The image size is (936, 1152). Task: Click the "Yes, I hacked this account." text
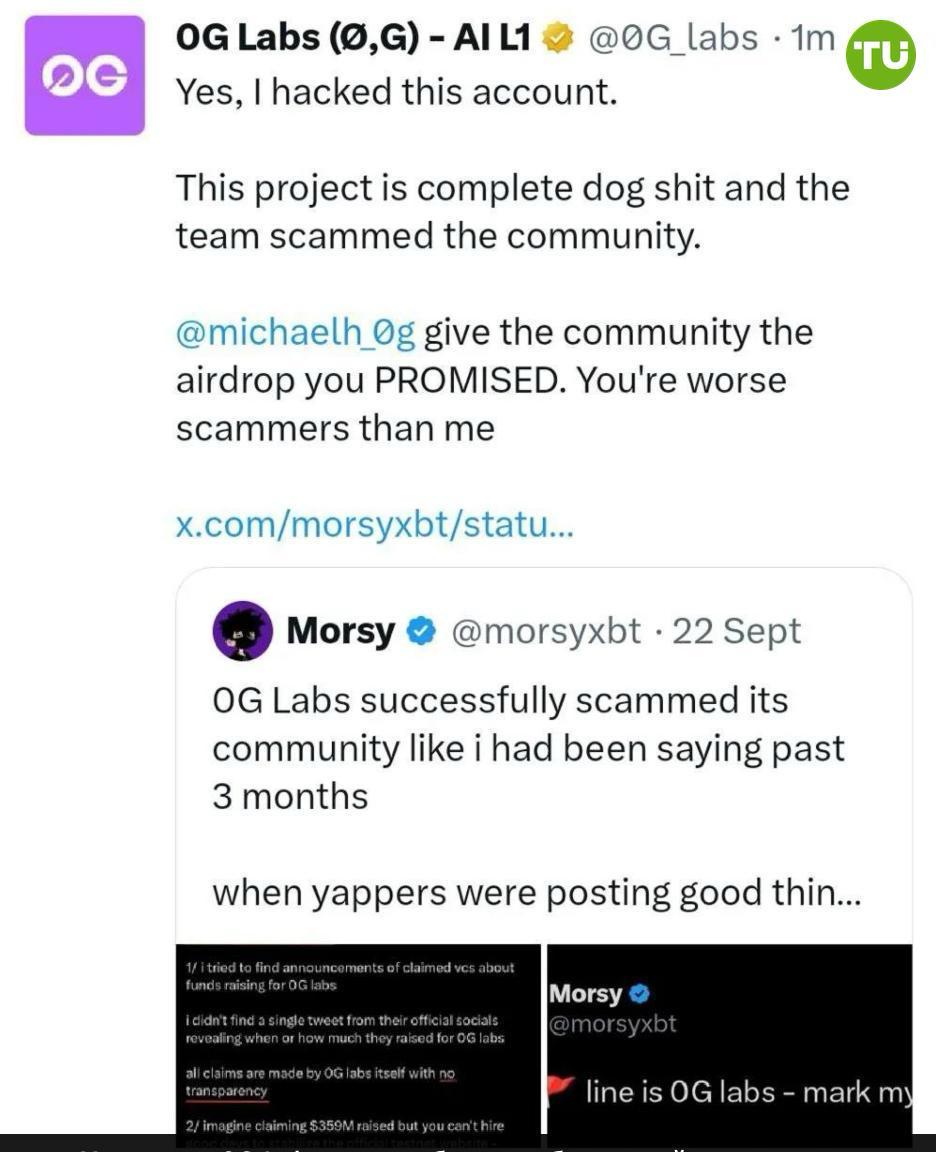click(x=397, y=92)
